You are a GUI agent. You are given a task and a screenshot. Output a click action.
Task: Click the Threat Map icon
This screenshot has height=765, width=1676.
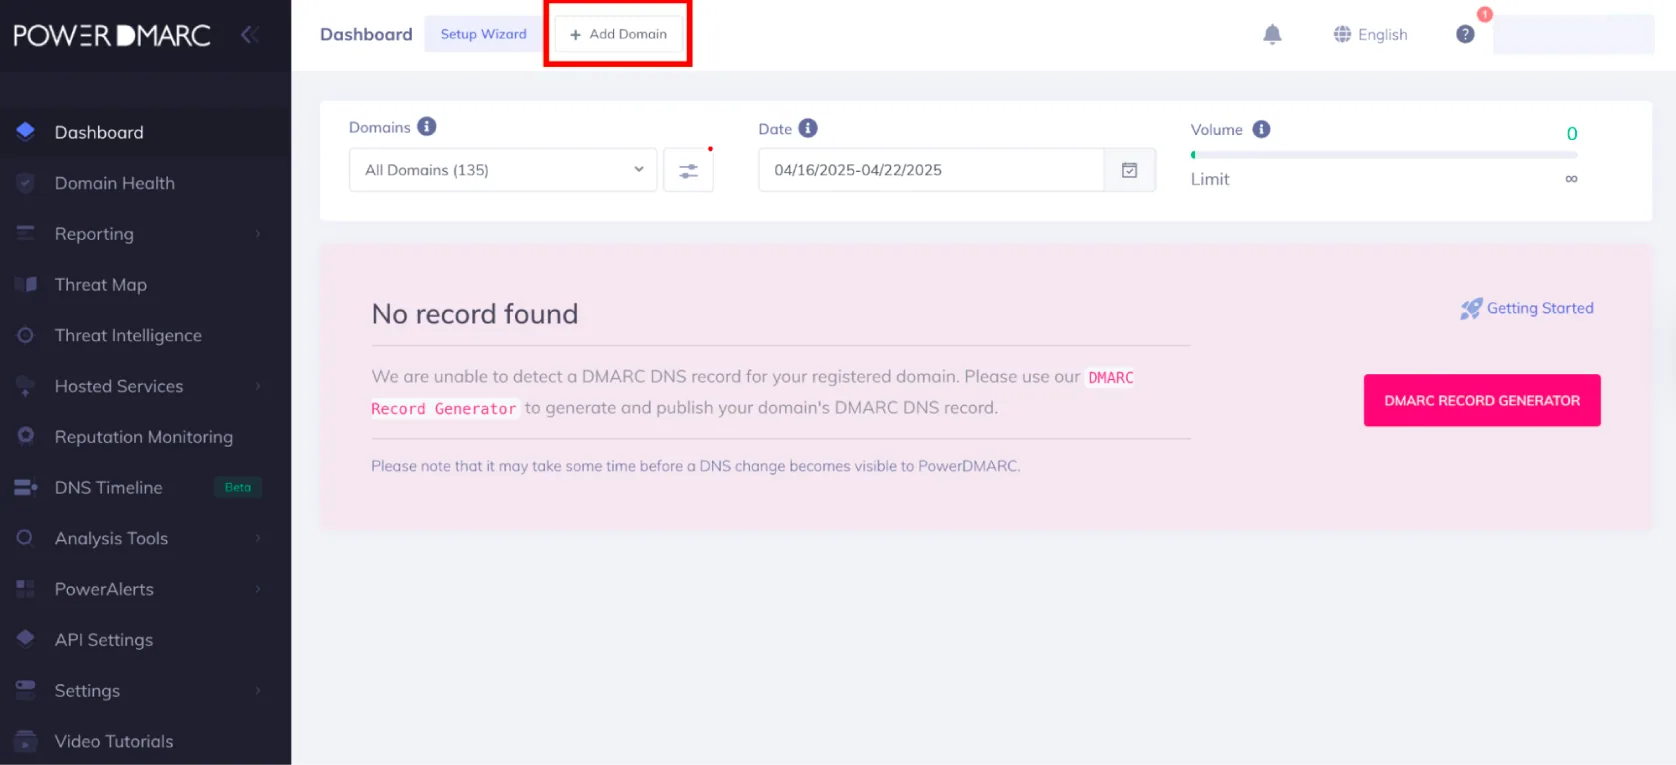click(x=26, y=284)
